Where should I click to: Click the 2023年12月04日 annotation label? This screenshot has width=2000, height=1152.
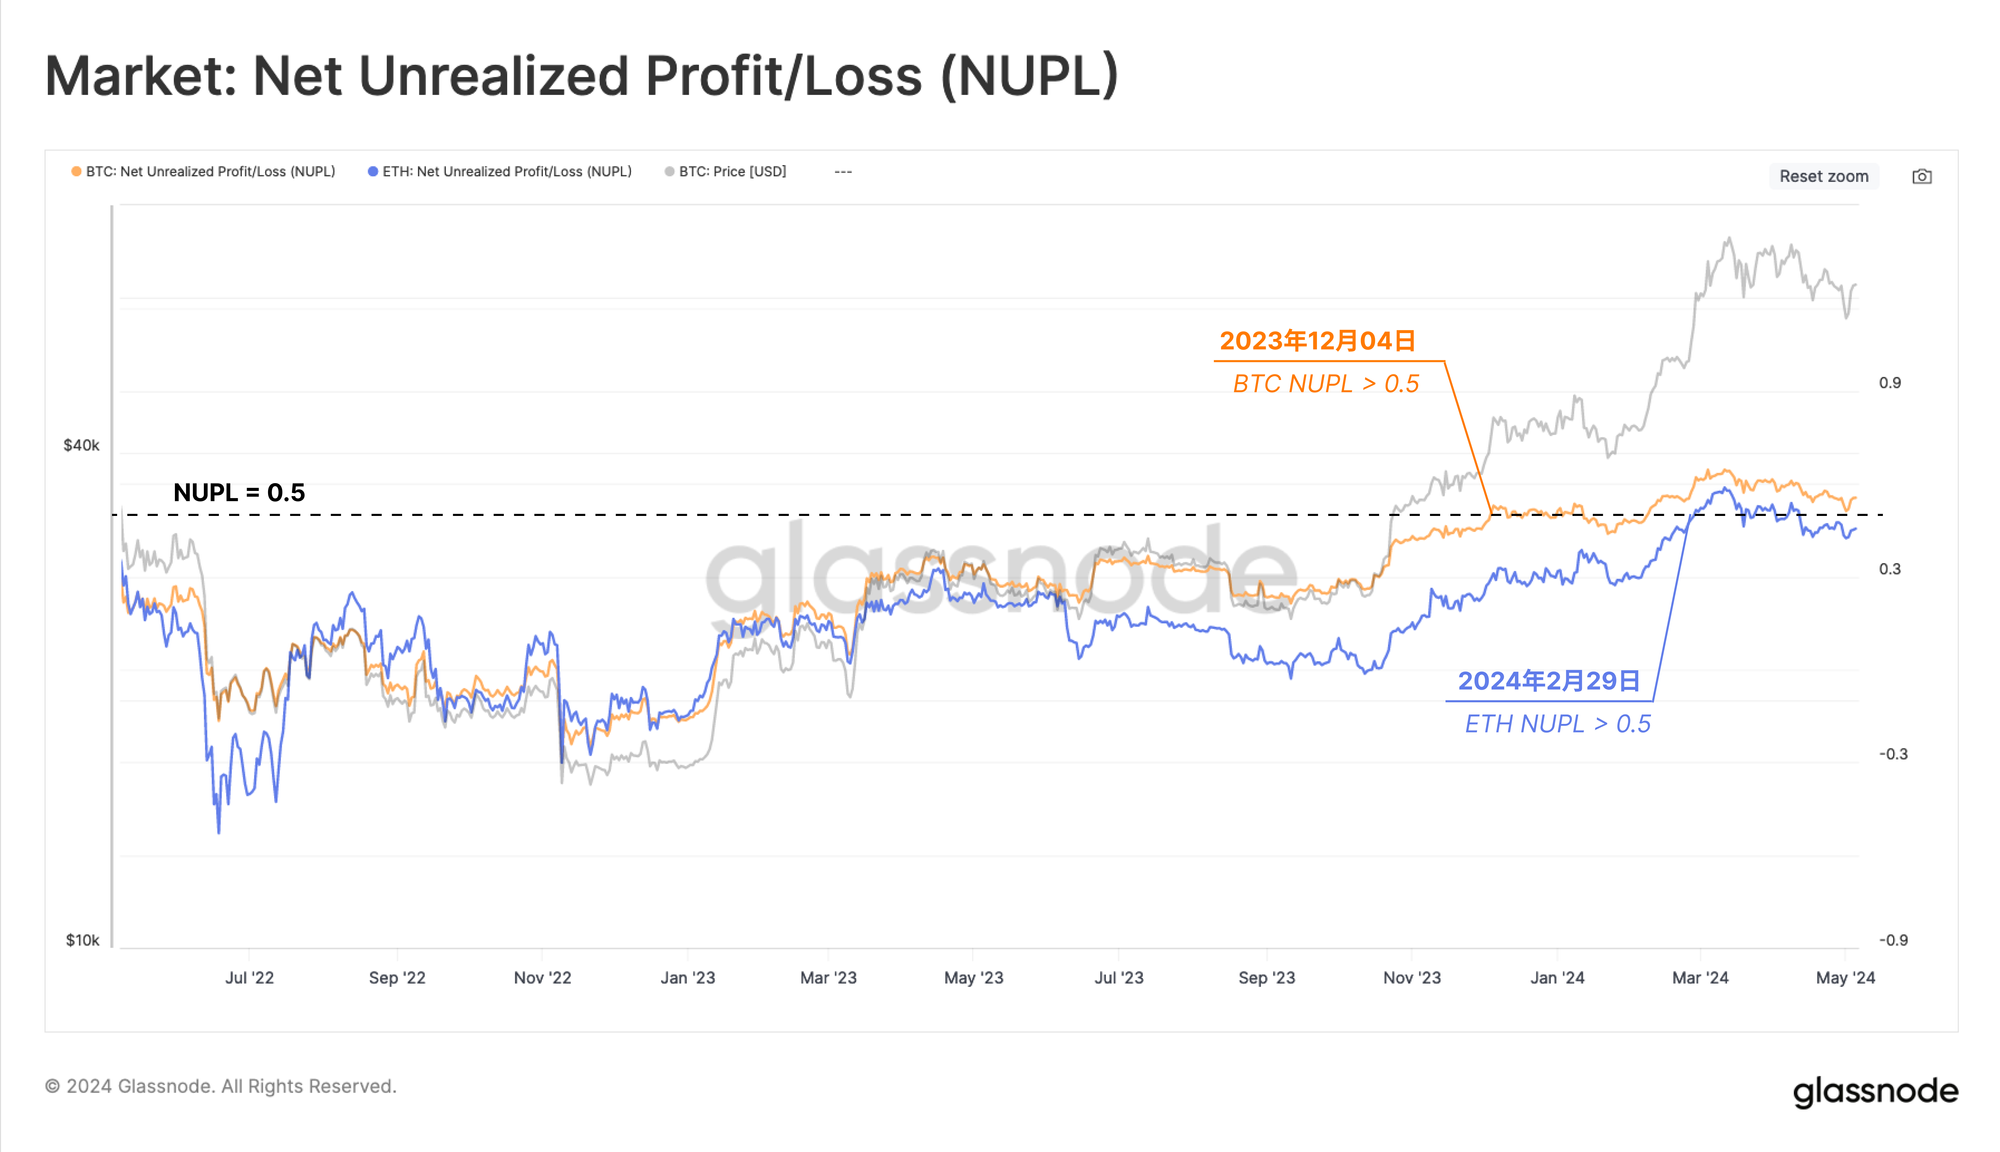pyautogui.click(x=1317, y=341)
